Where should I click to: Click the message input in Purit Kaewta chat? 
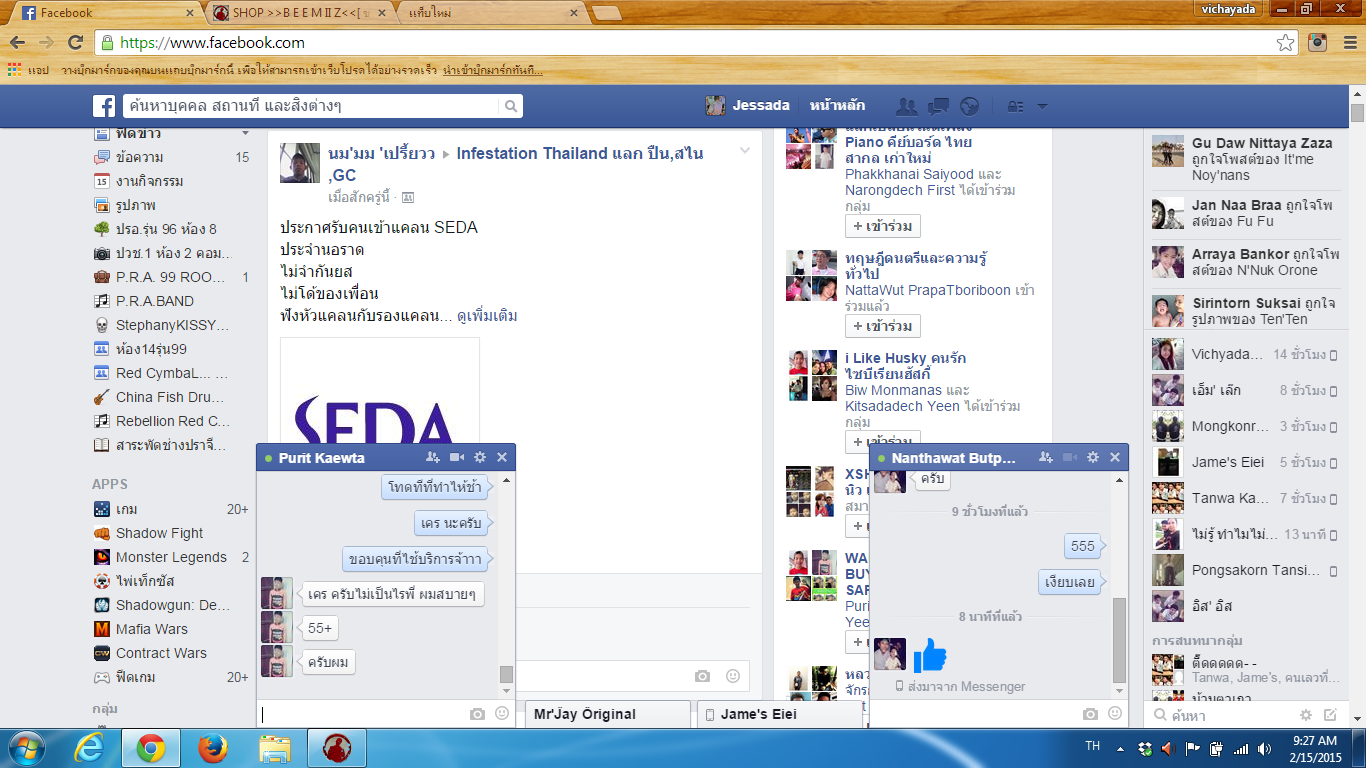pos(364,714)
